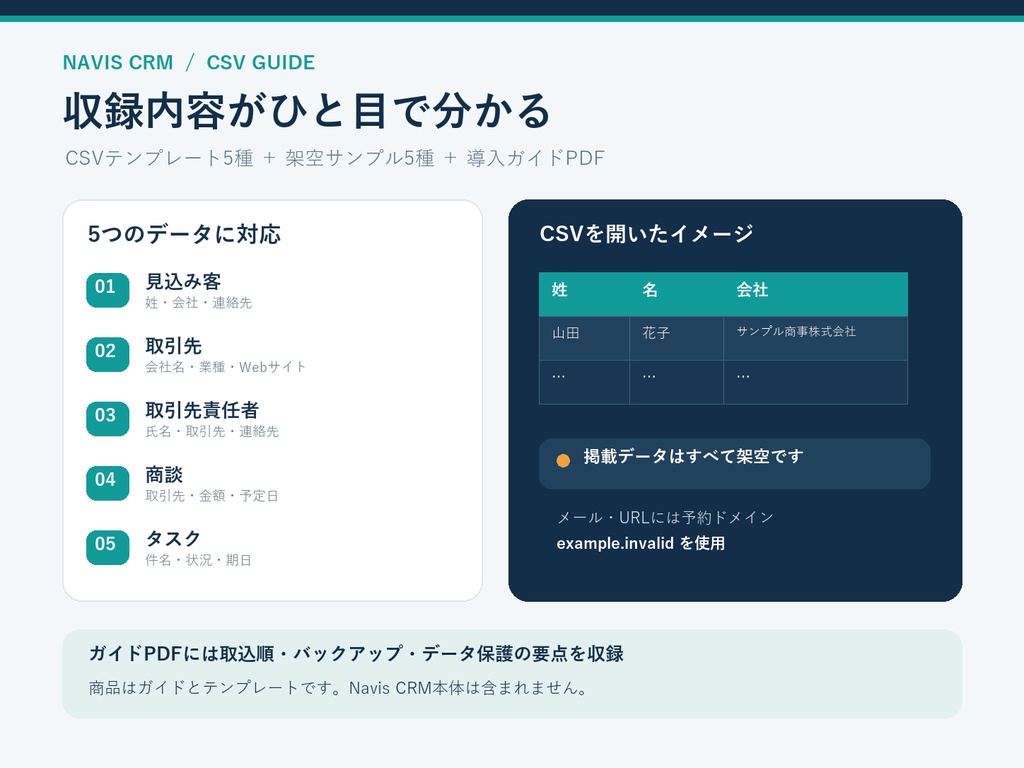Click the NAVIS CRM breadcrumb text
Image resolution: width=1024 pixels, height=768 pixels.
point(118,63)
